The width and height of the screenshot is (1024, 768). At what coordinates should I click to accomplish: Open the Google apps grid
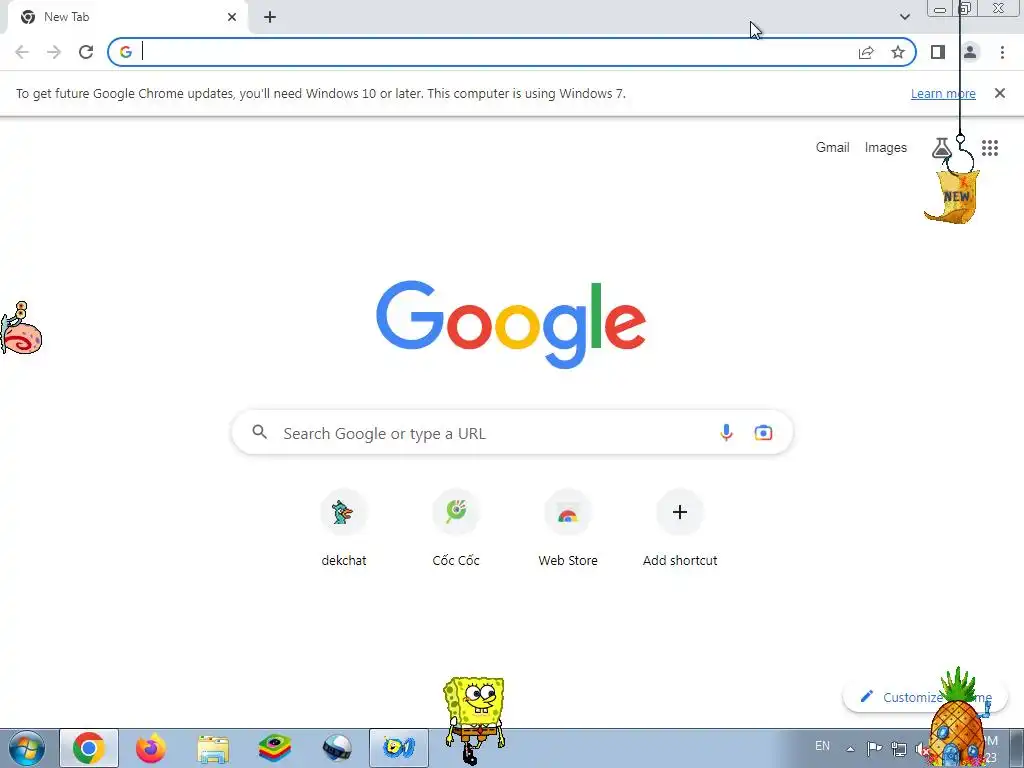(990, 148)
